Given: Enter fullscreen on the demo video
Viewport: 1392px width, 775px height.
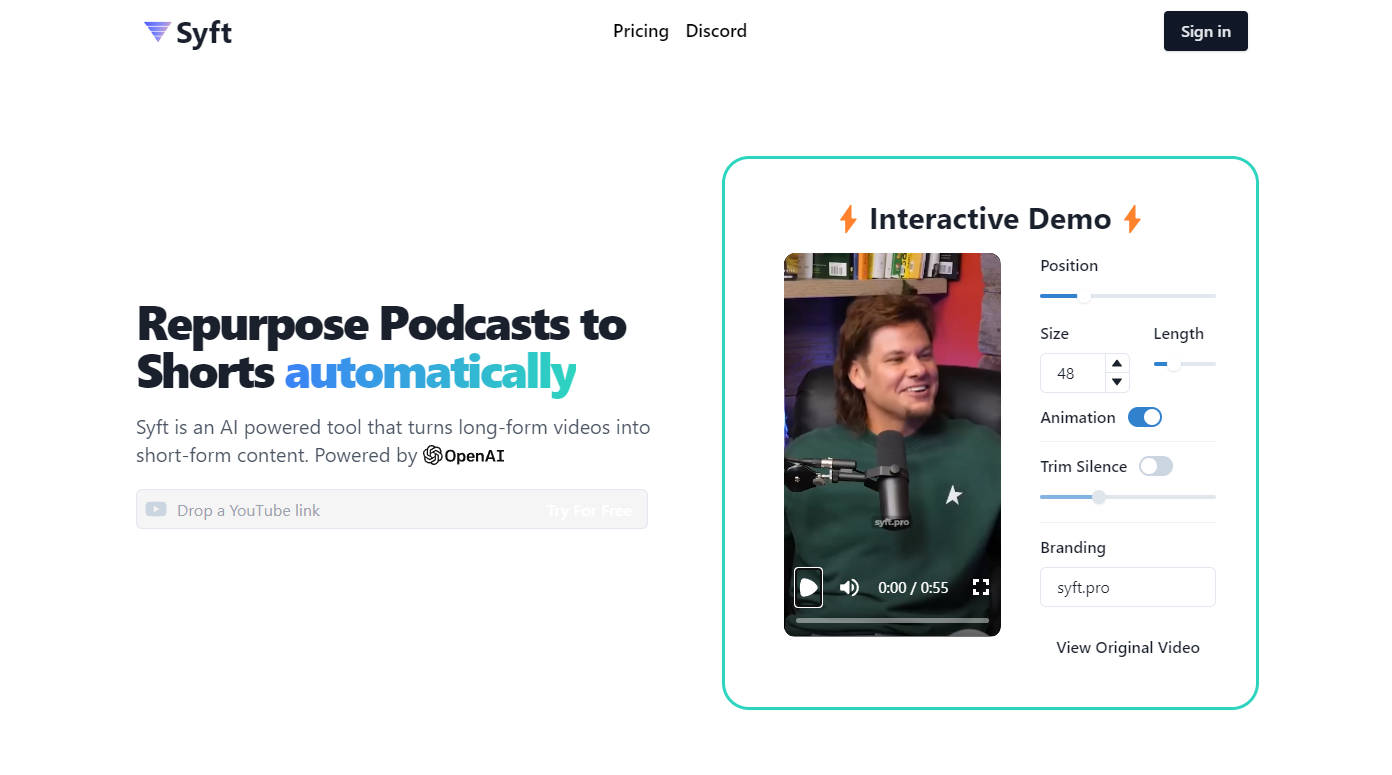Looking at the screenshot, I should (980, 588).
